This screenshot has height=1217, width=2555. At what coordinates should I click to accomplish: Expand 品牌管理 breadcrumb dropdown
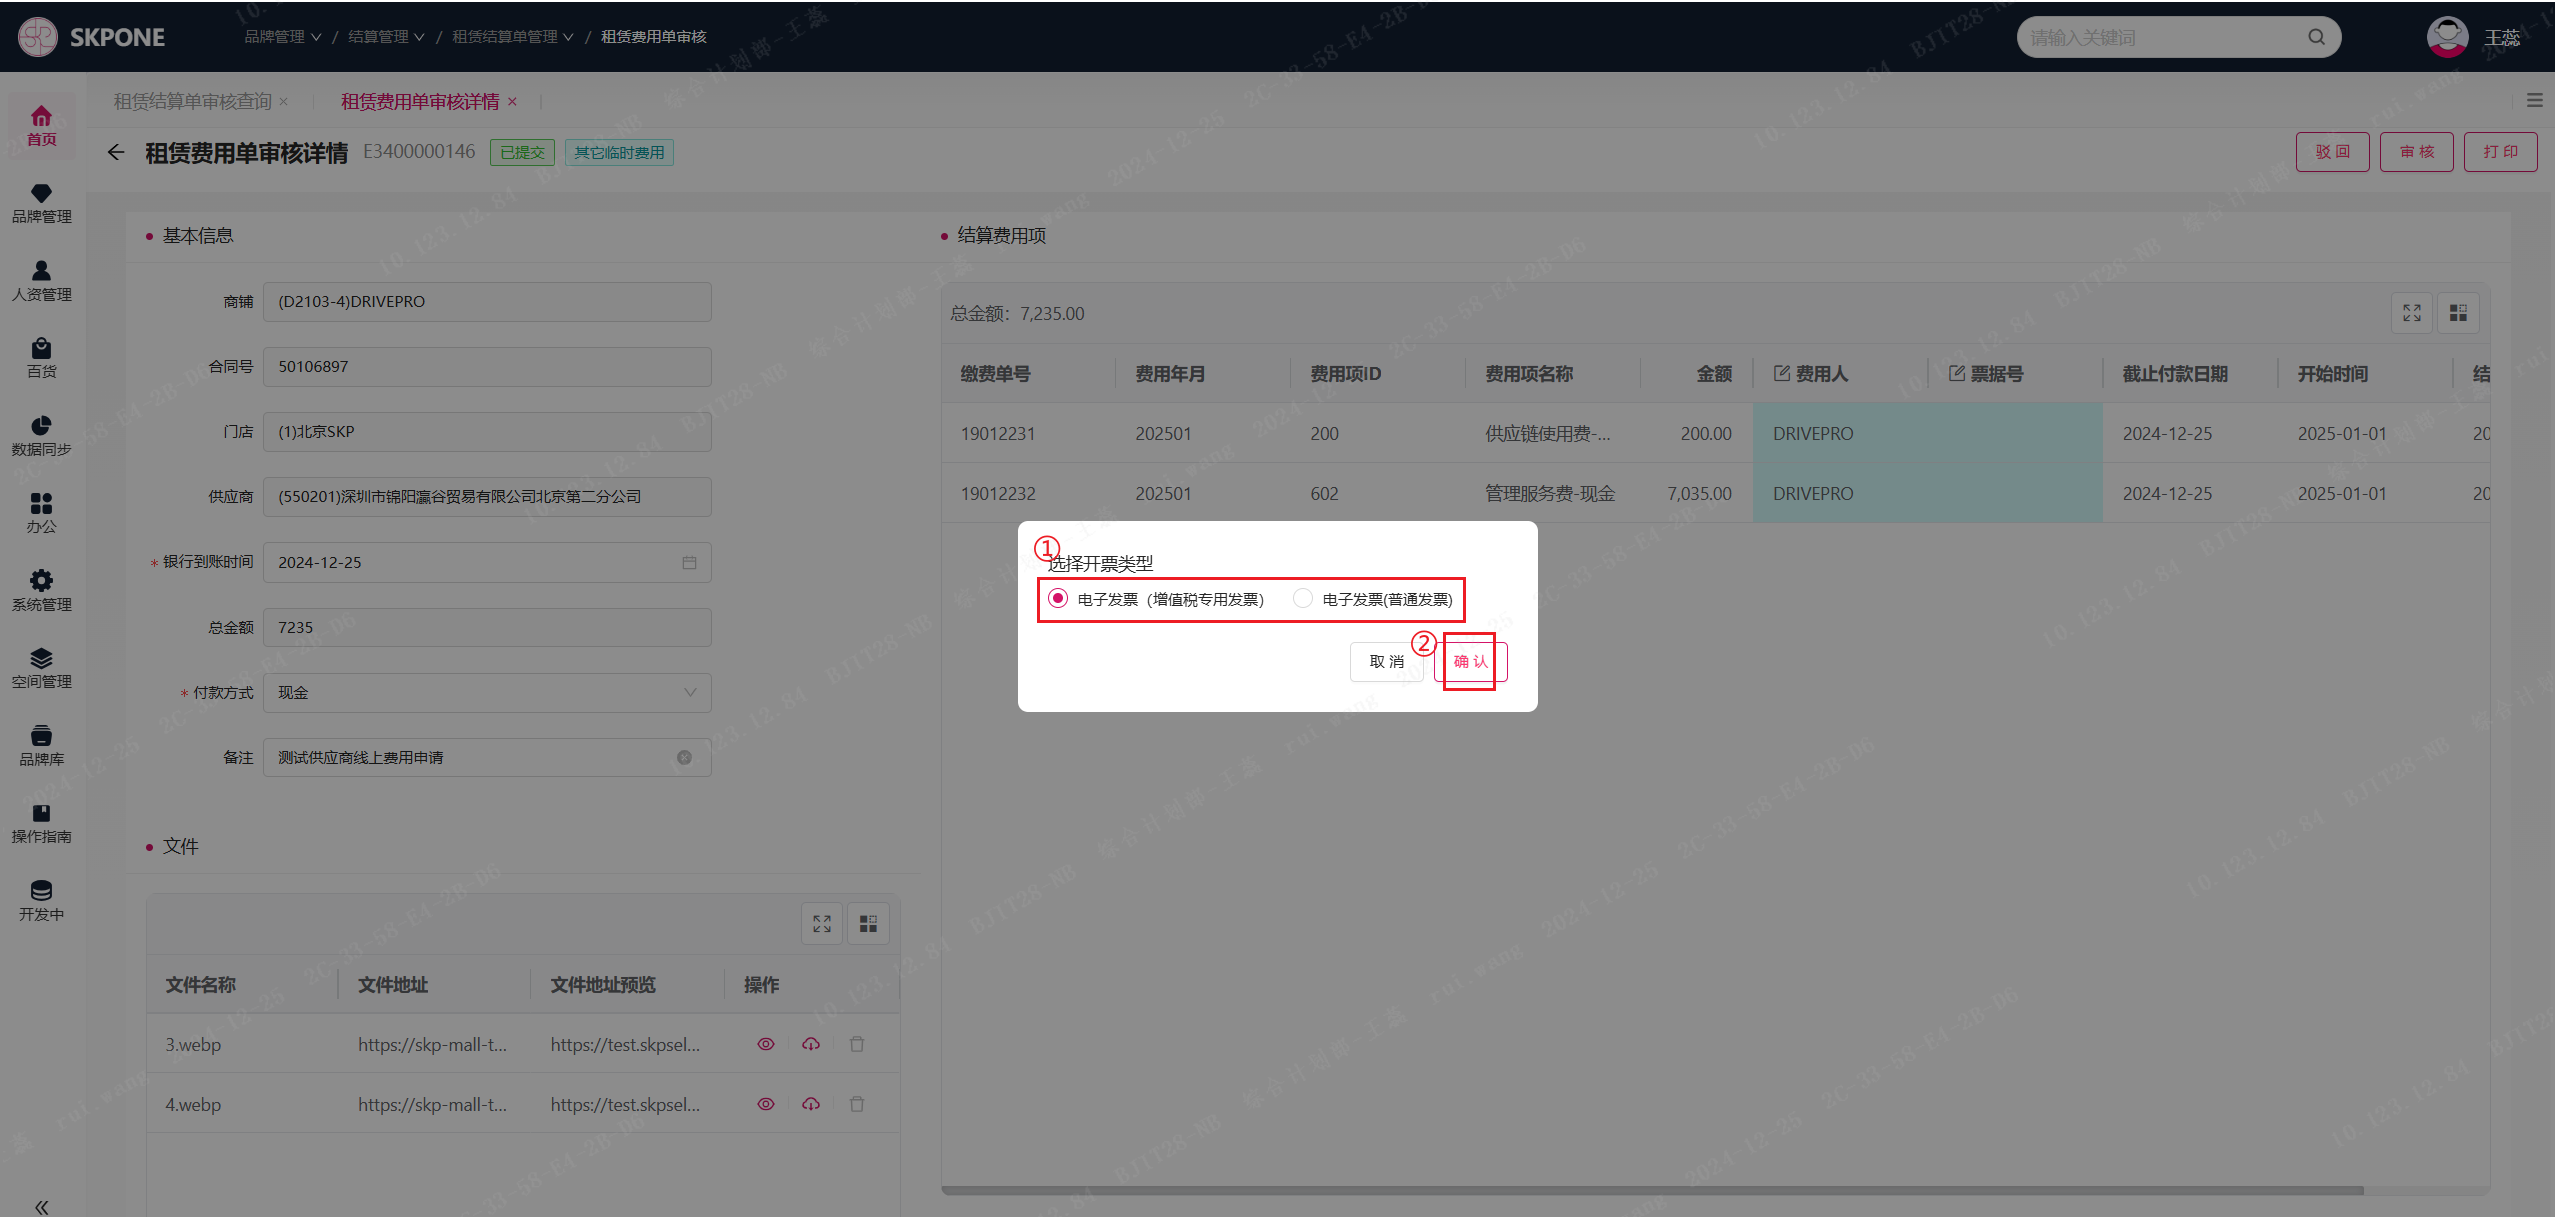(x=283, y=37)
